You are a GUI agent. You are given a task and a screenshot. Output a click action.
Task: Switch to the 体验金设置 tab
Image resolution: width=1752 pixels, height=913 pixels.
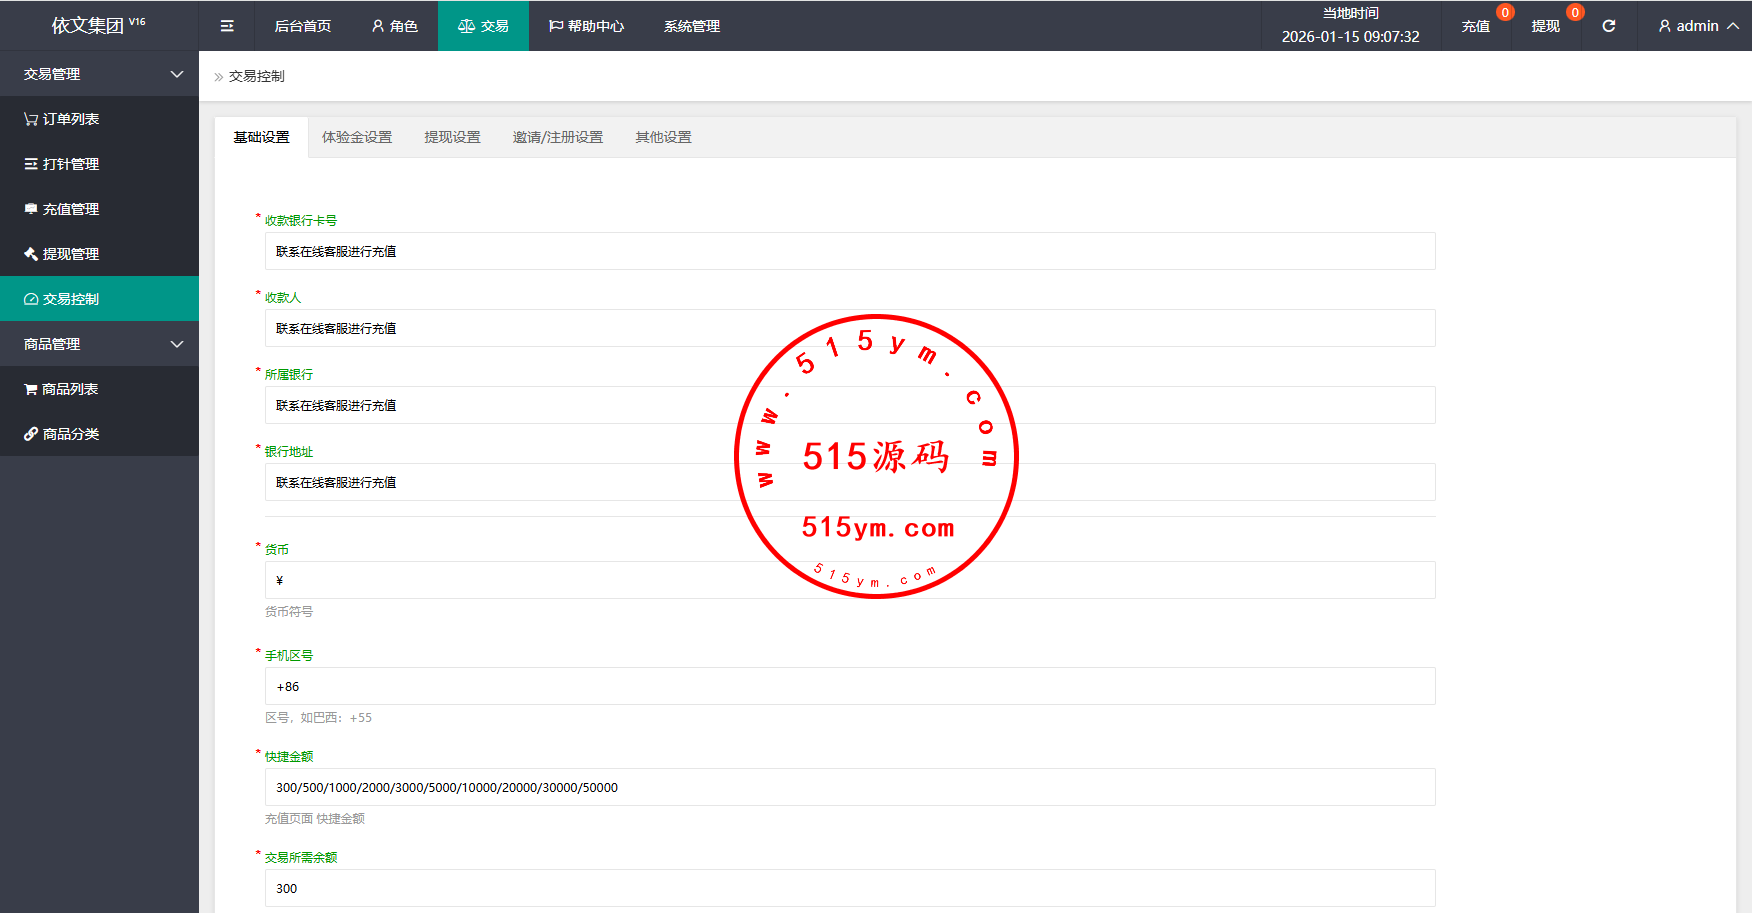[x=357, y=137]
